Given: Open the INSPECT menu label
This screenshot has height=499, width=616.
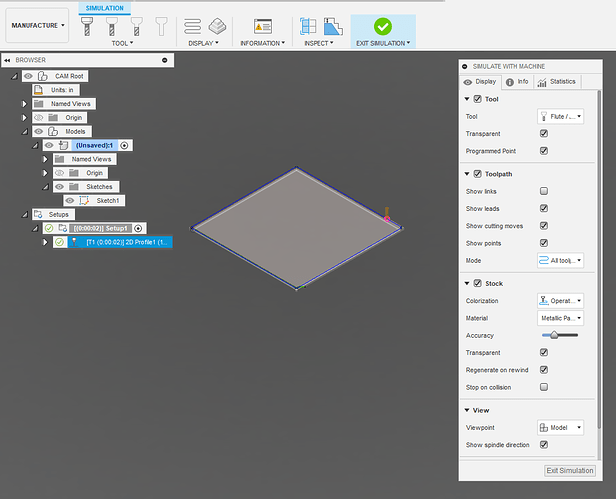Looking at the screenshot, I should (319, 43).
